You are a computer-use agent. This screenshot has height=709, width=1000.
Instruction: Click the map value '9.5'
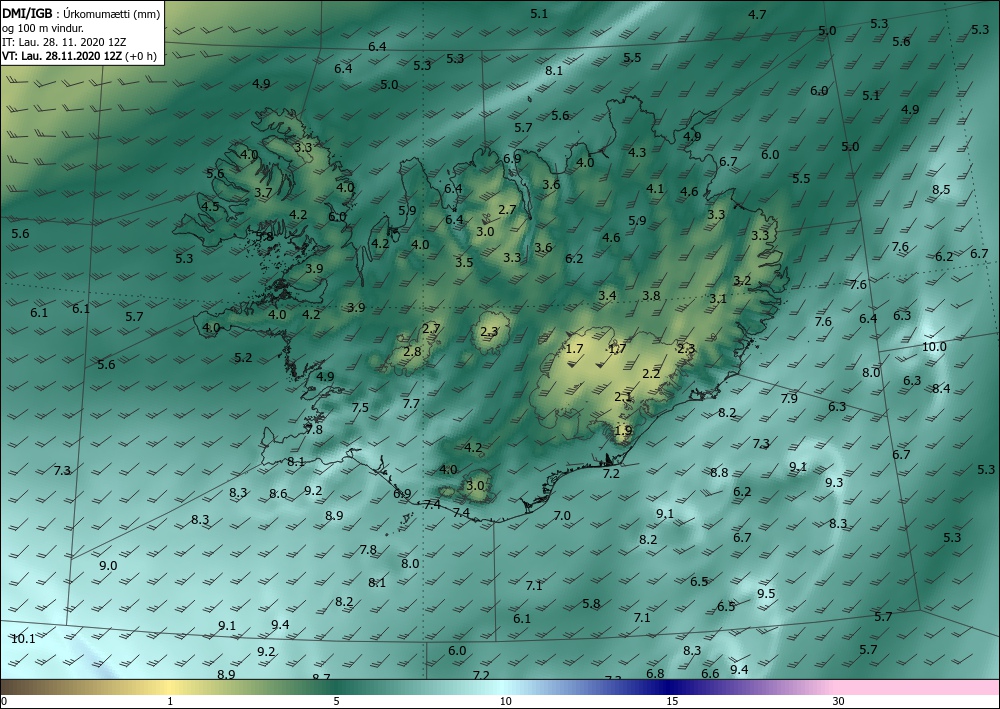(766, 594)
